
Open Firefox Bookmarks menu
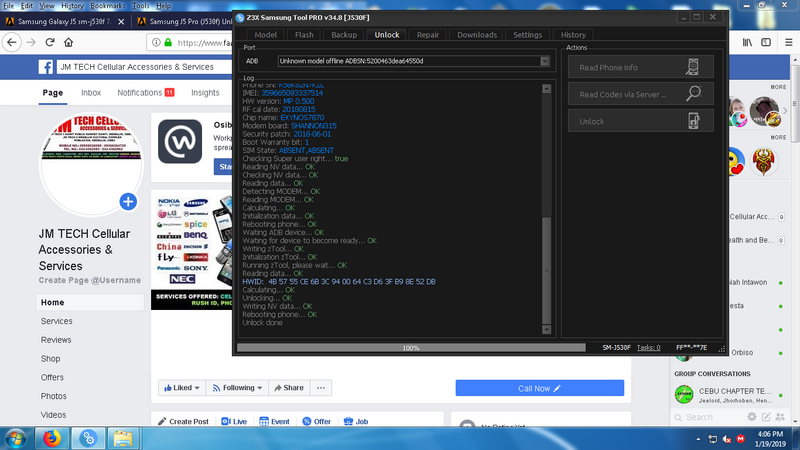(108, 6)
